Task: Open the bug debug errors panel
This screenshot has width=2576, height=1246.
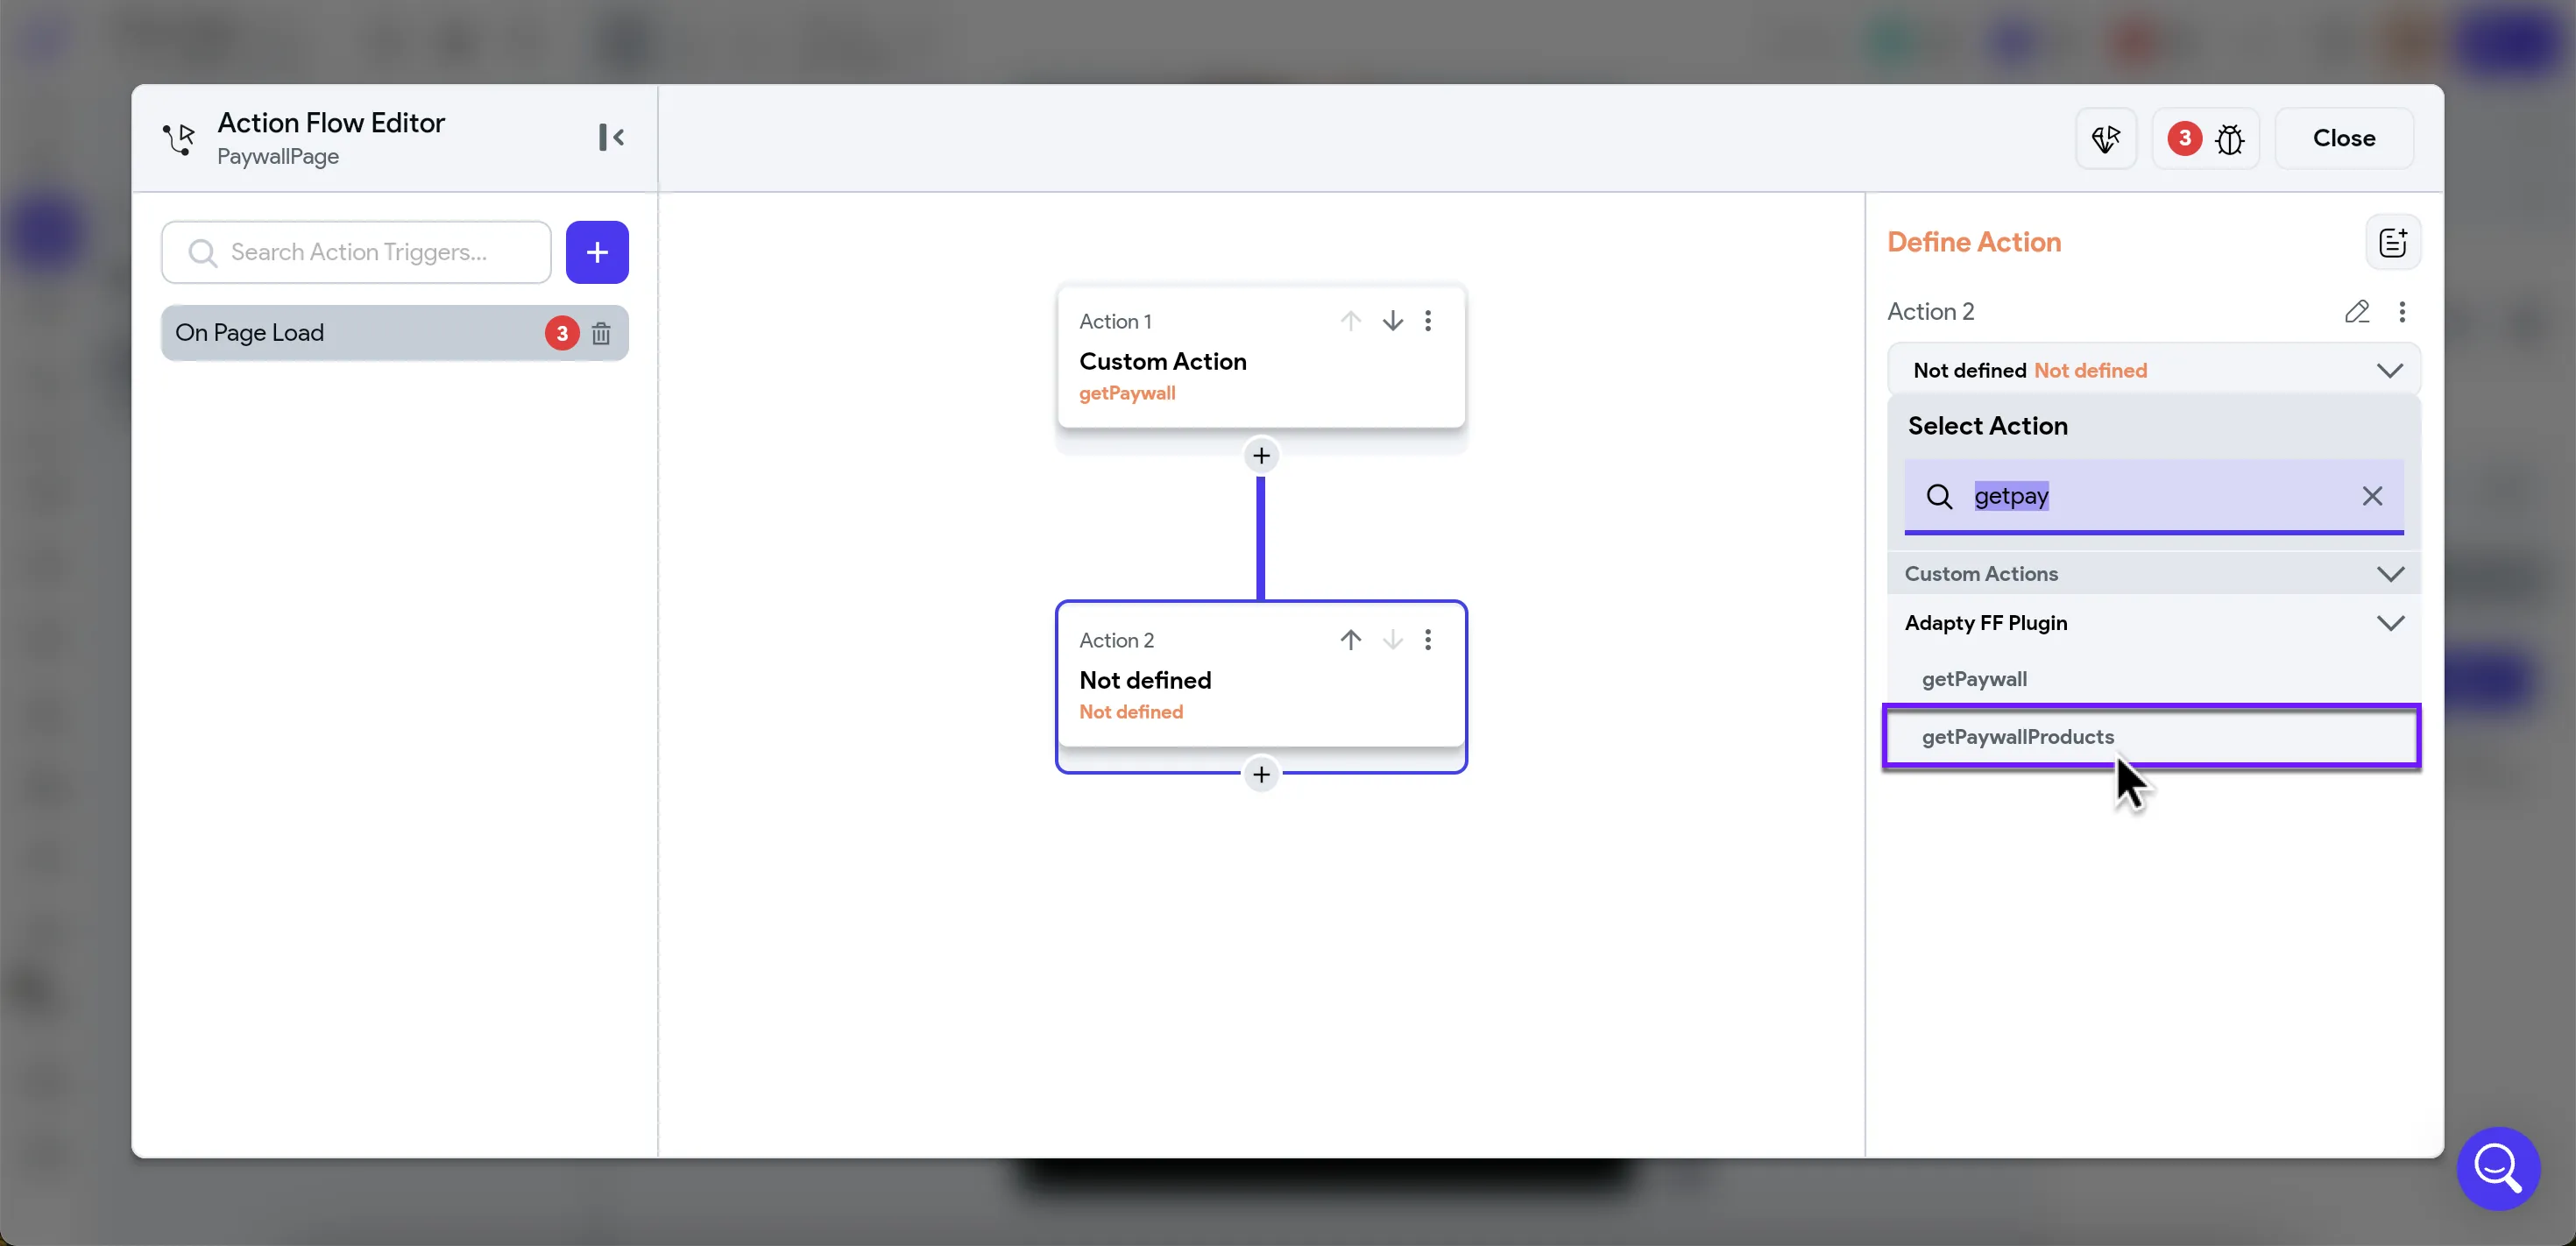Action: pyautogui.click(x=2229, y=139)
